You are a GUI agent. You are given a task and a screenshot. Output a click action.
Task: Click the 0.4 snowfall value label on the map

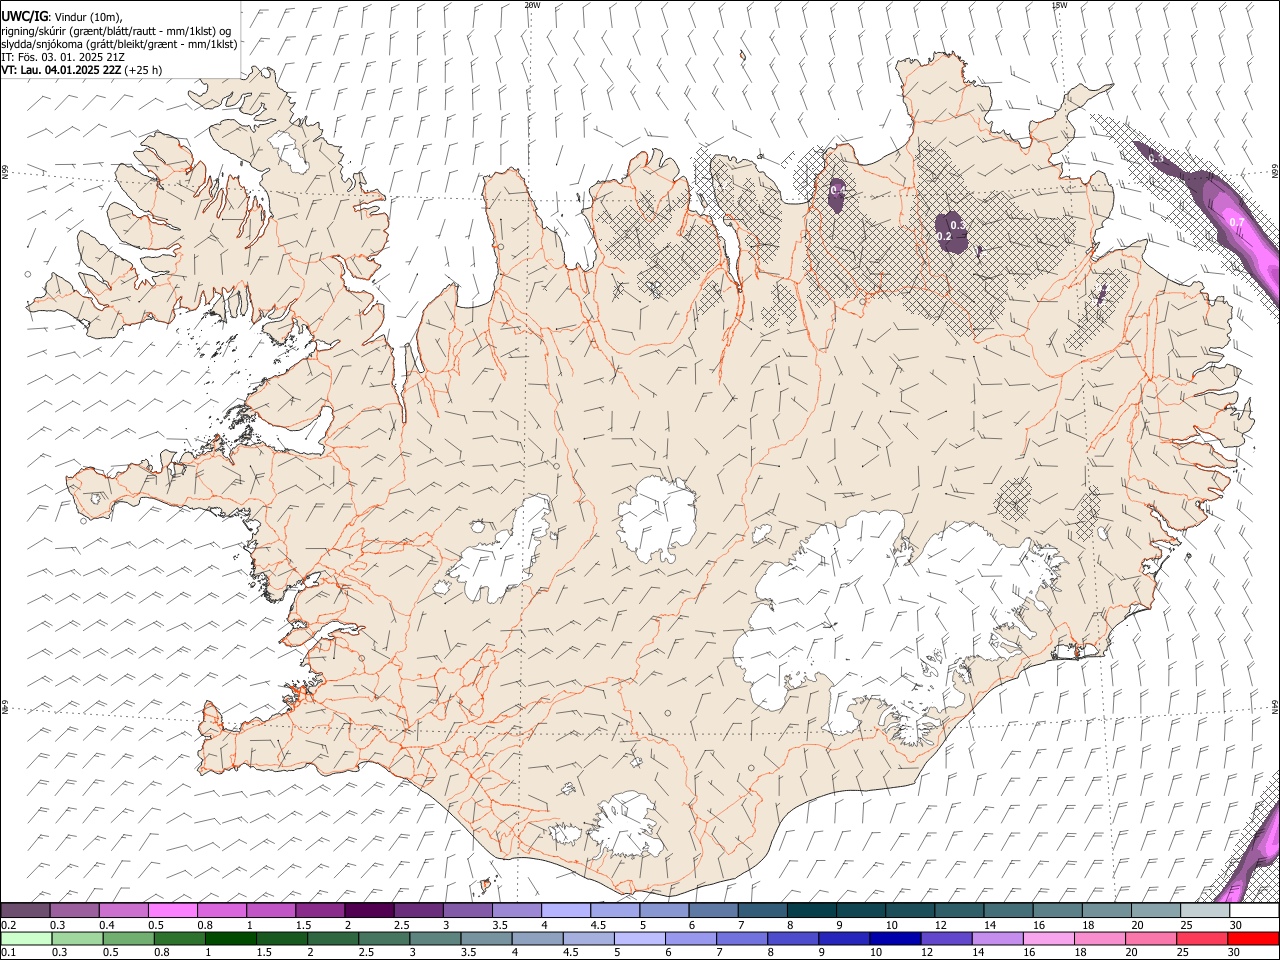838,189
